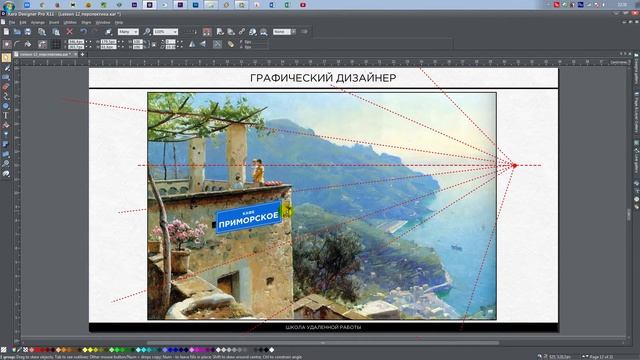
Task: Click the Paste icon
Action: pyautogui.click(x=56, y=31)
